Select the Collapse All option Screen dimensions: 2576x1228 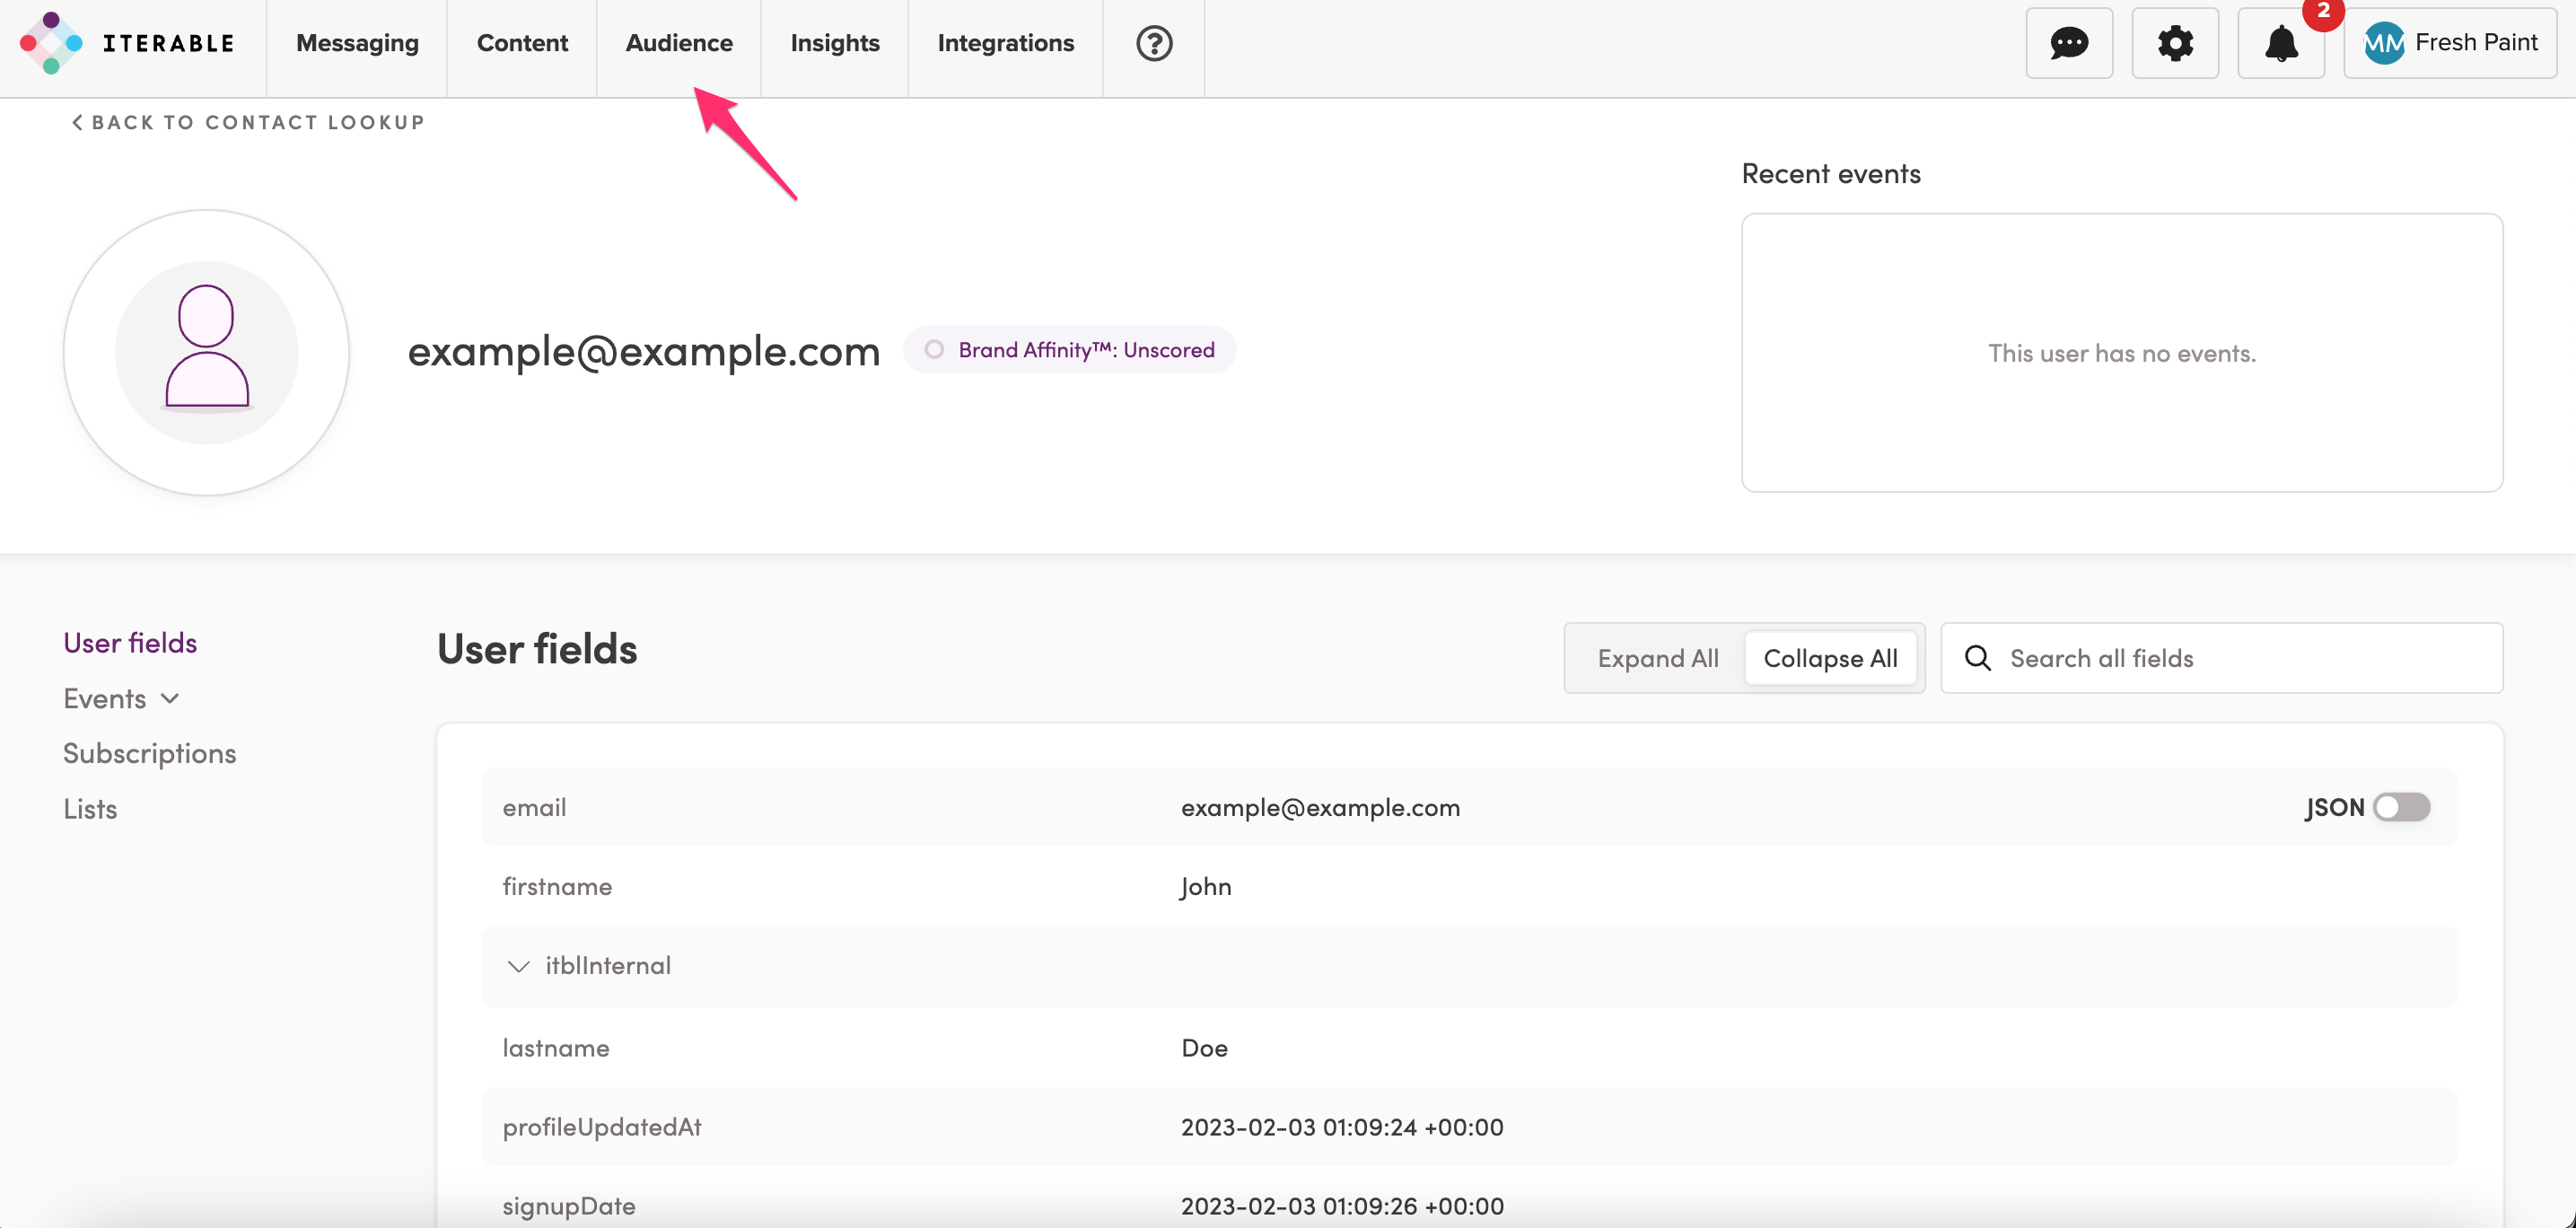(1829, 658)
